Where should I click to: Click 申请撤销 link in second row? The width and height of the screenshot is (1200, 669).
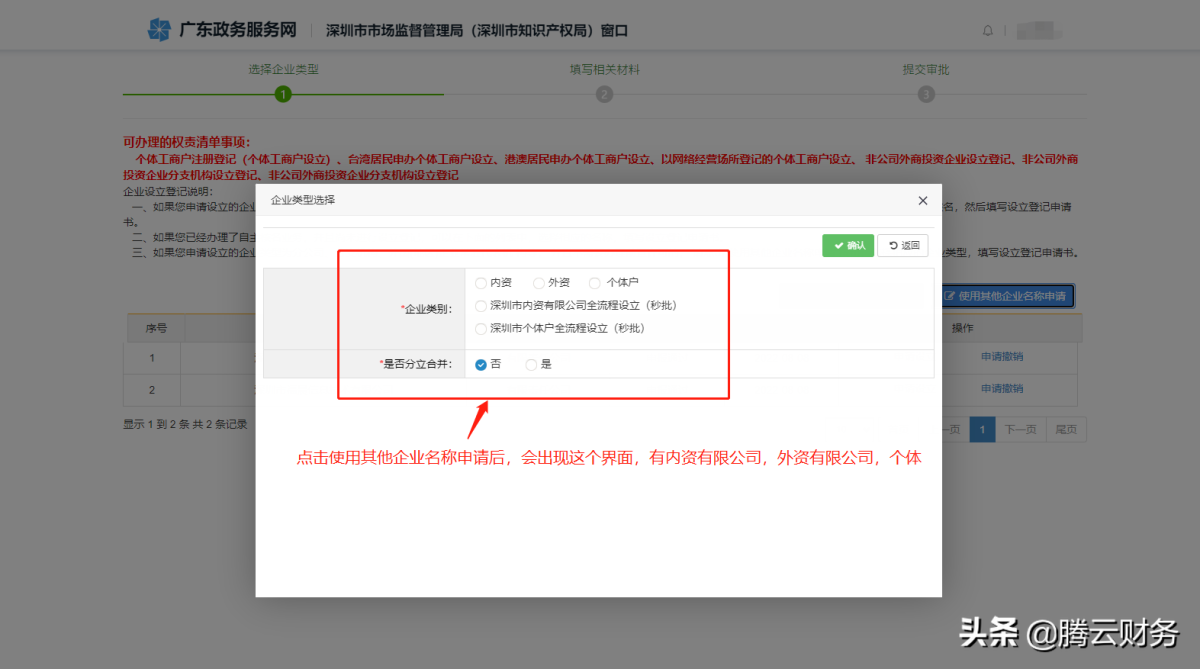click(1001, 389)
